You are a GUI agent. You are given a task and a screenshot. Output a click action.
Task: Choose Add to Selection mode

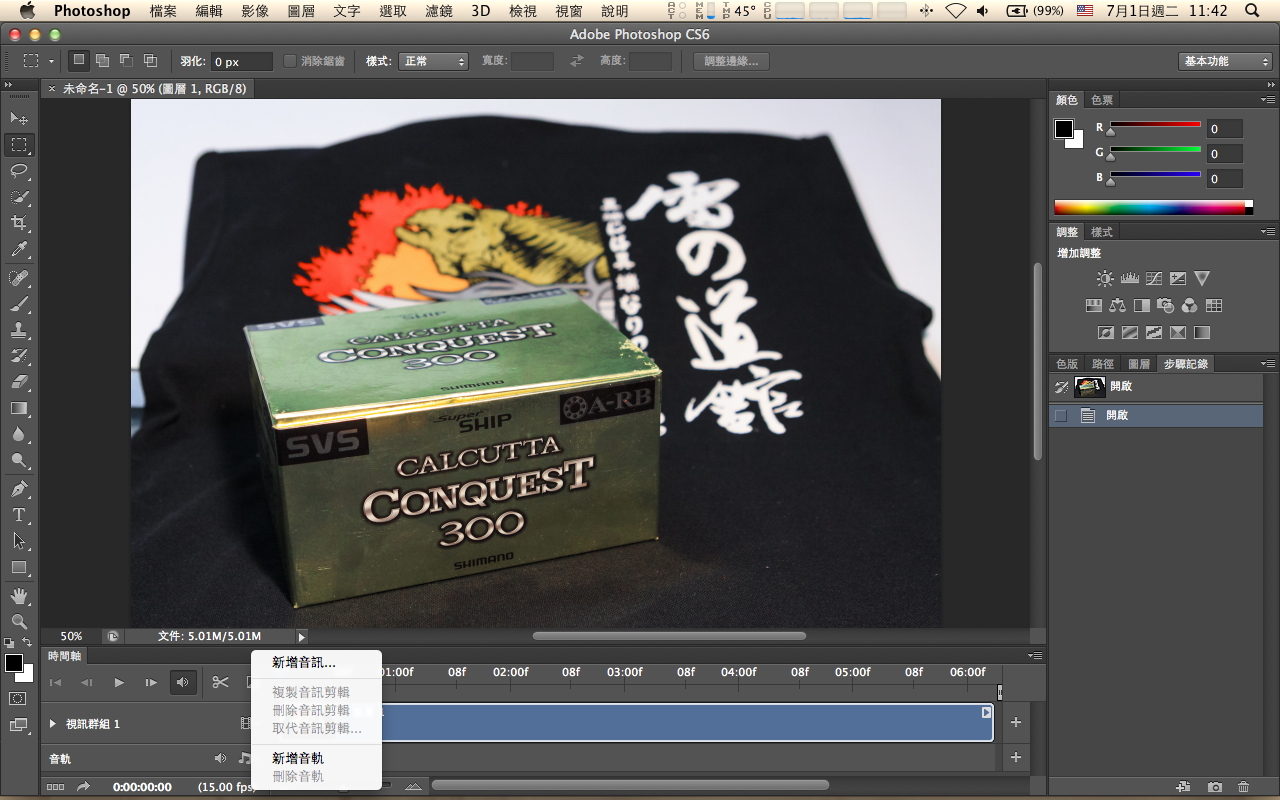click(x=102, y=61)
